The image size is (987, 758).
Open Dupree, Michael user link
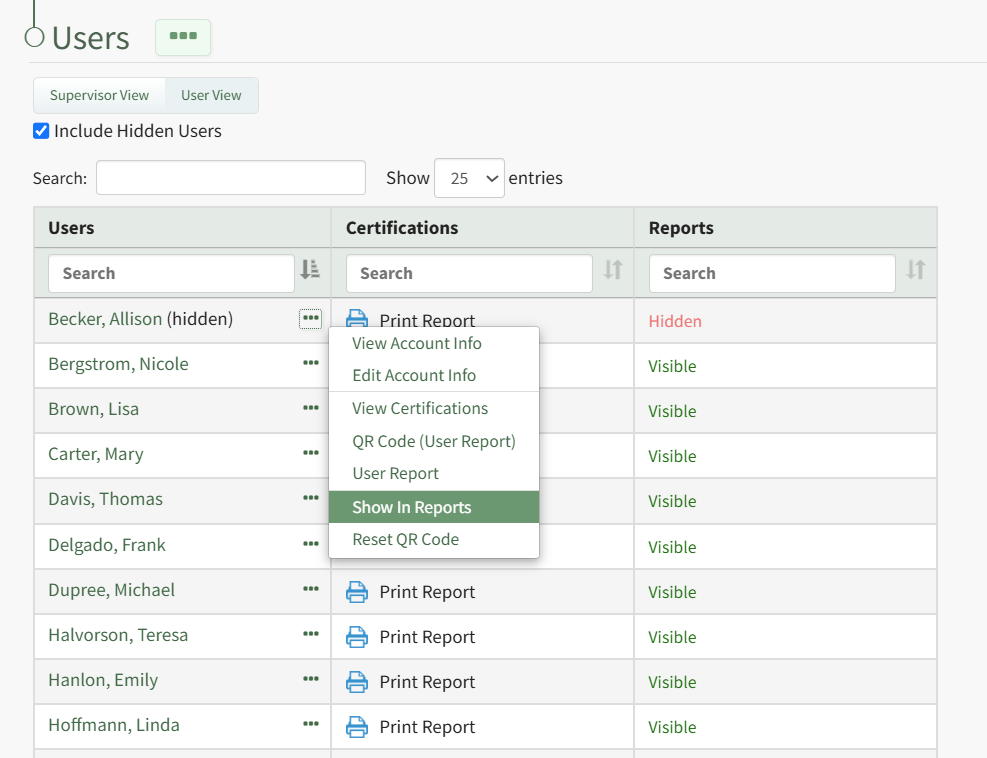coord(111,590)
